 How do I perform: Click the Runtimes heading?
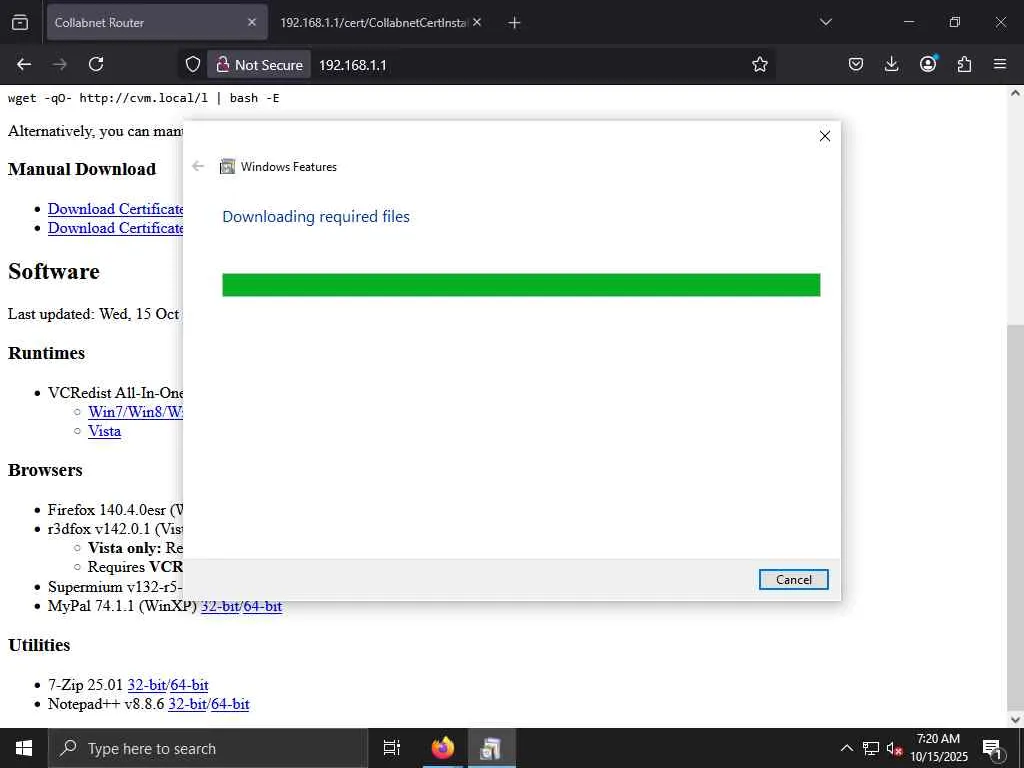coord(46,353)
